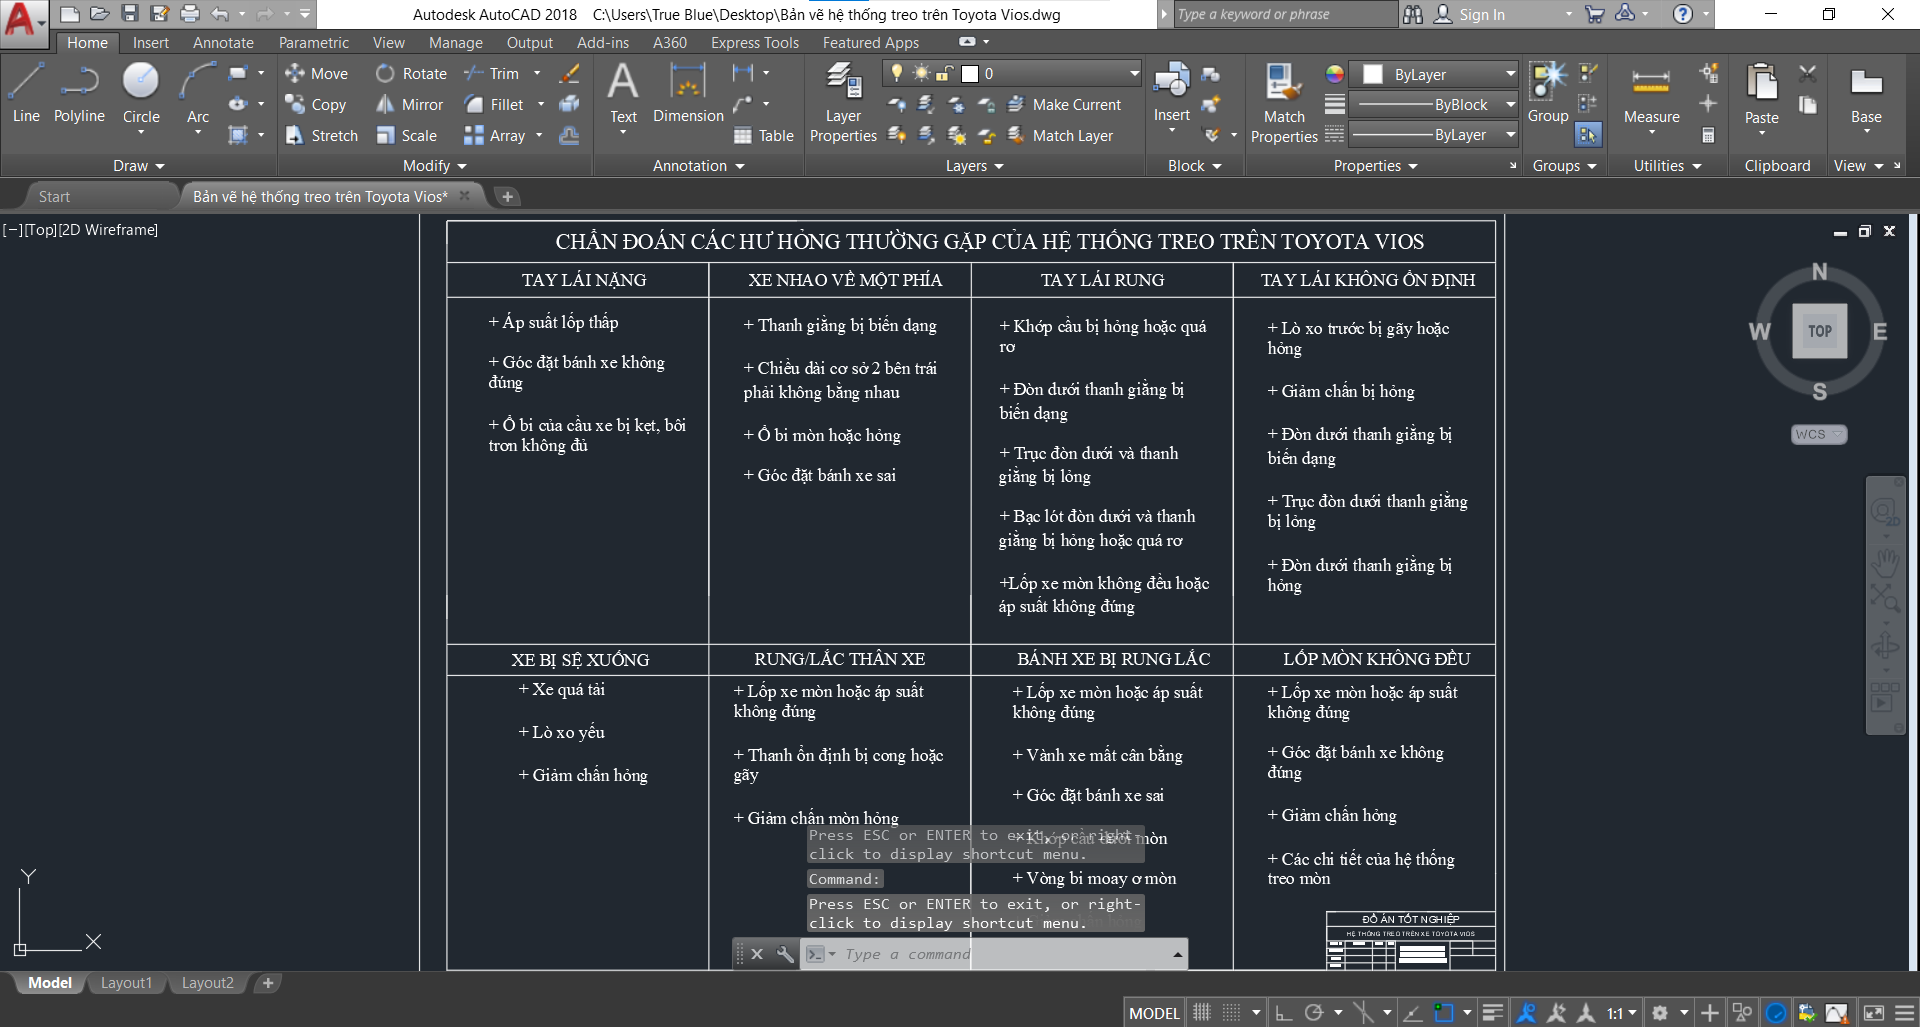Screen dimensions: 1920x1027
Task: Open the annotation scale 1:1 dropdown
Action: (x=1621, y=1013)
